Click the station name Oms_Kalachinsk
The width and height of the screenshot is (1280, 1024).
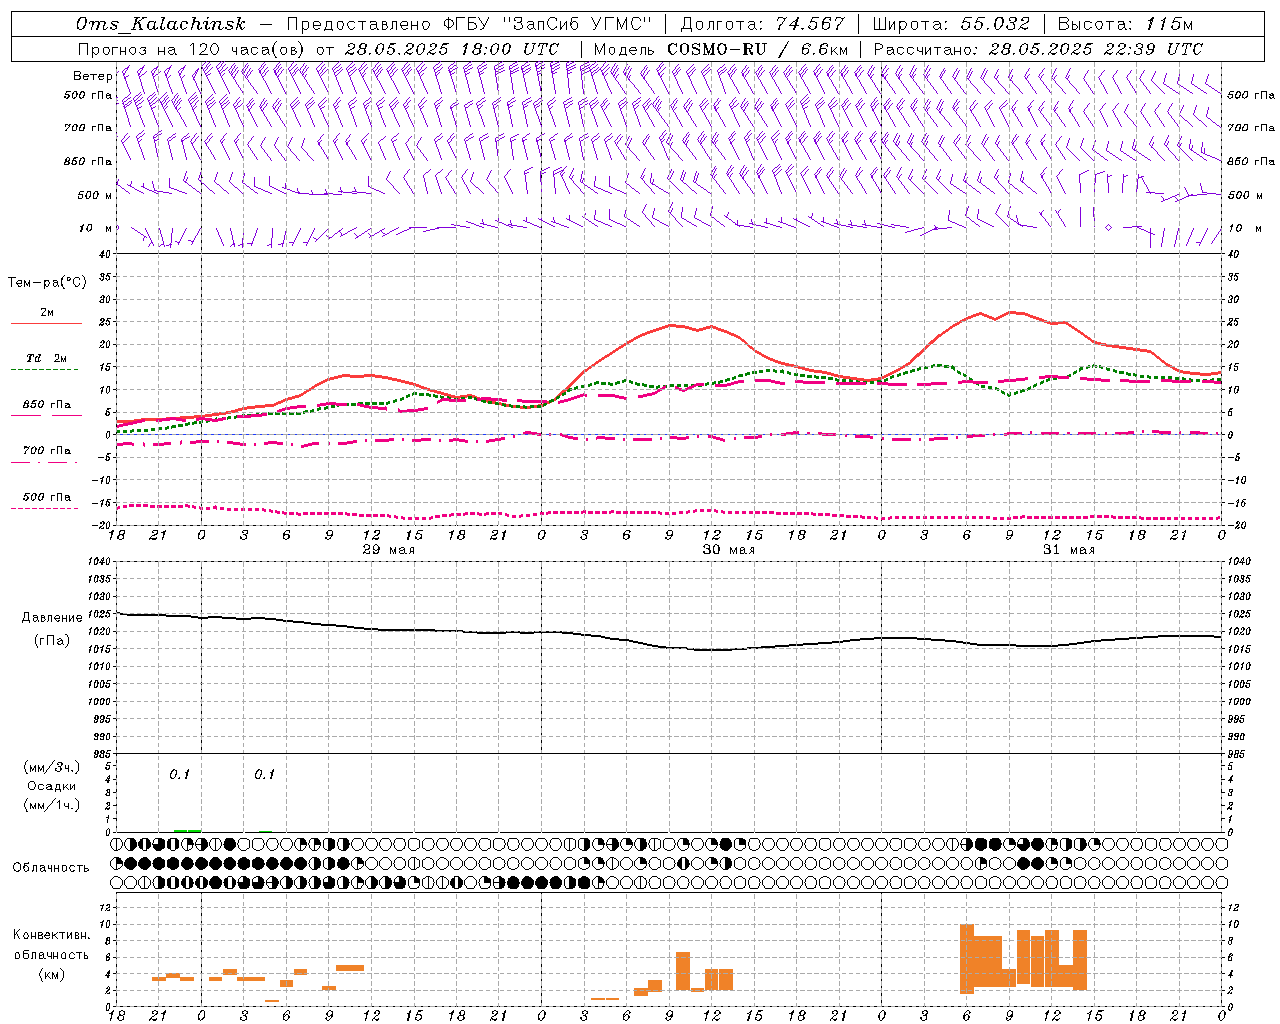[161, 24]
